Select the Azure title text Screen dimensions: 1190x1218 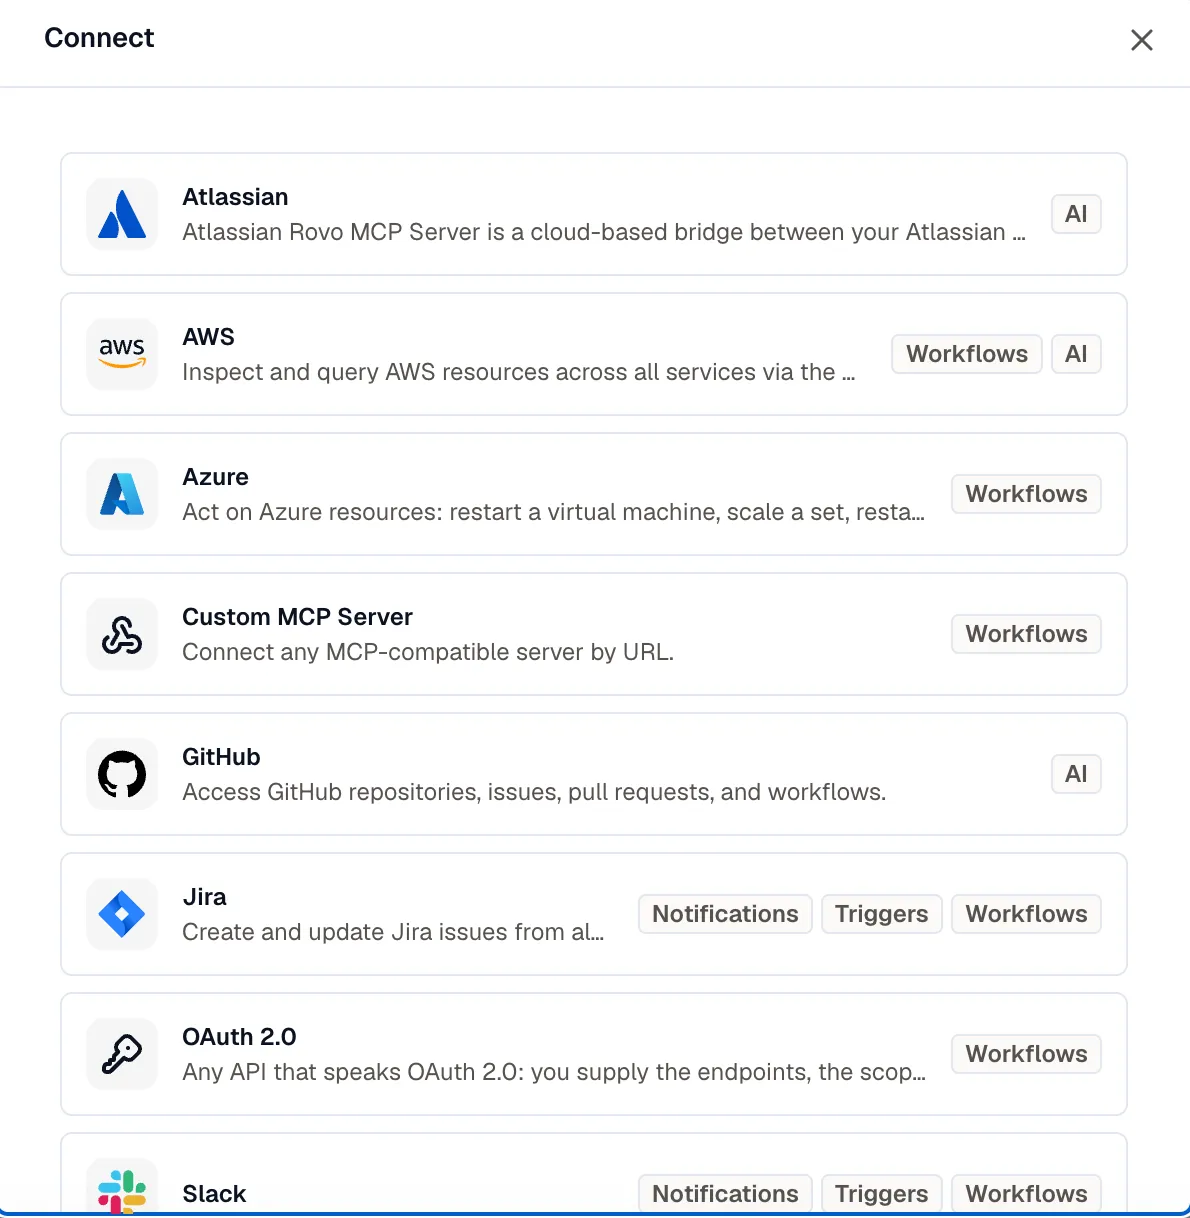coord(215,477)
